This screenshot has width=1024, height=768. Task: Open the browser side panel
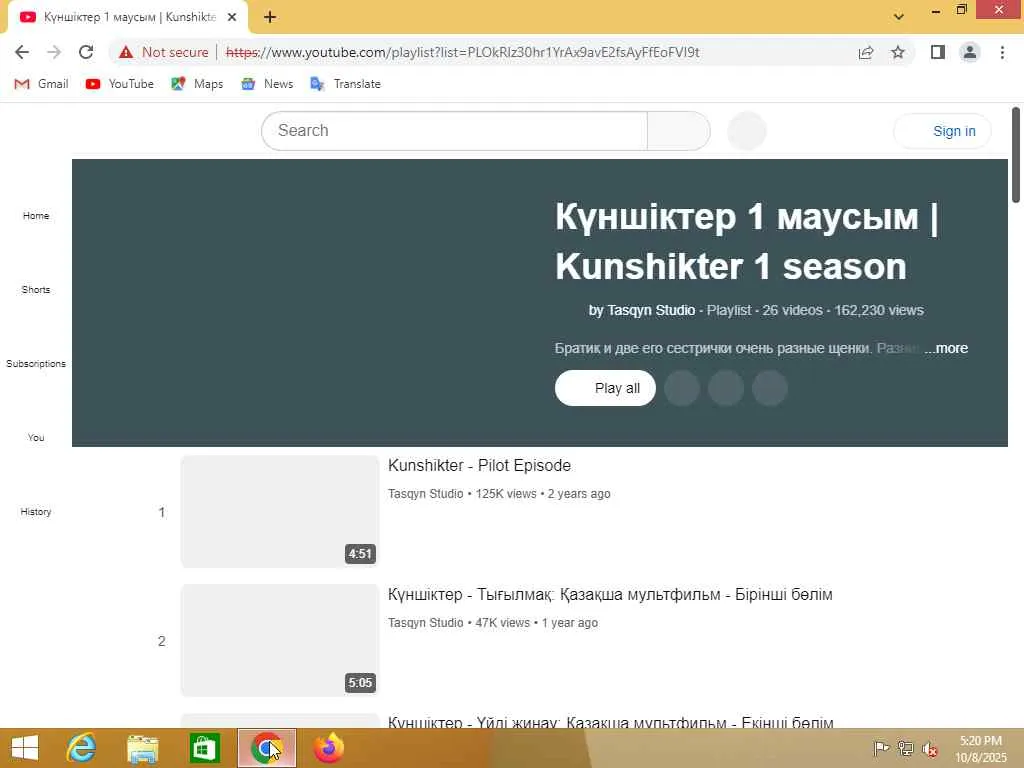(x=938, y=52)
